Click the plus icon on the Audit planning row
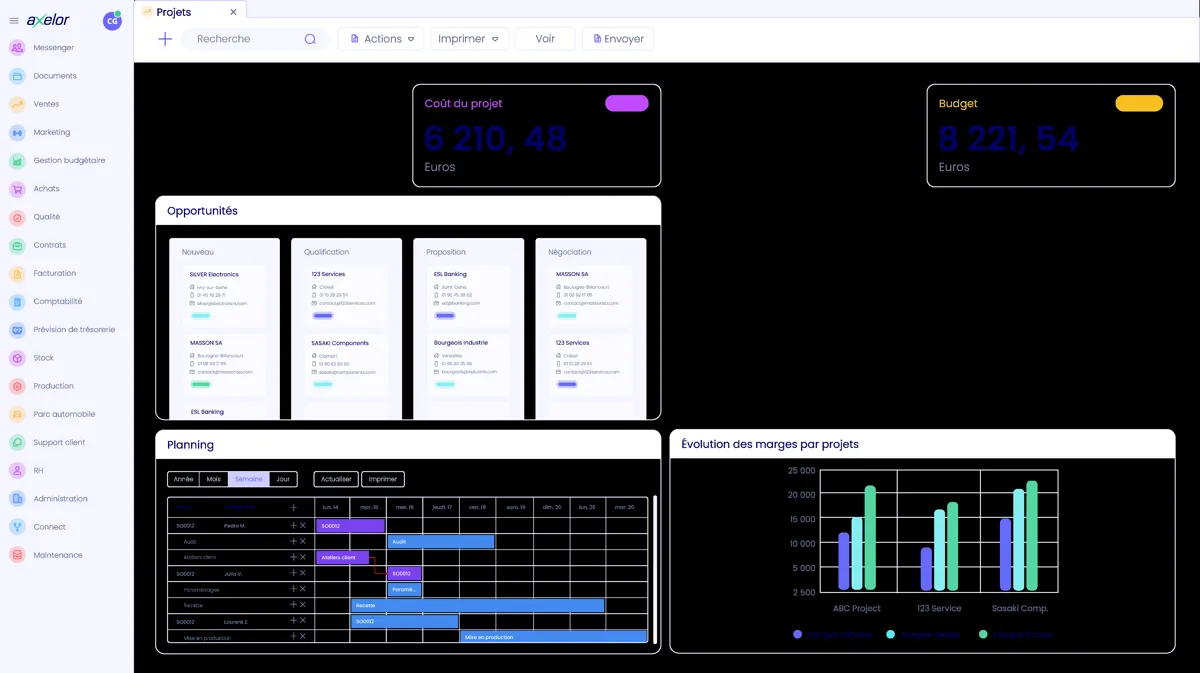Image resolution: width=1200 pixels, height=673 pixels. (x=294, y=541)
